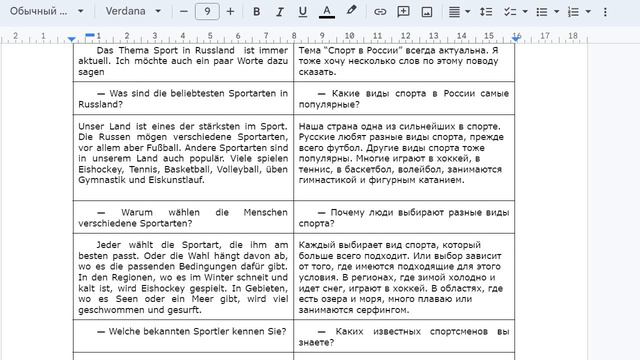Screen dimensions: 640x360
Task: Open the paragraph style dropdown 'Обычный'
Action: point(47,11)
